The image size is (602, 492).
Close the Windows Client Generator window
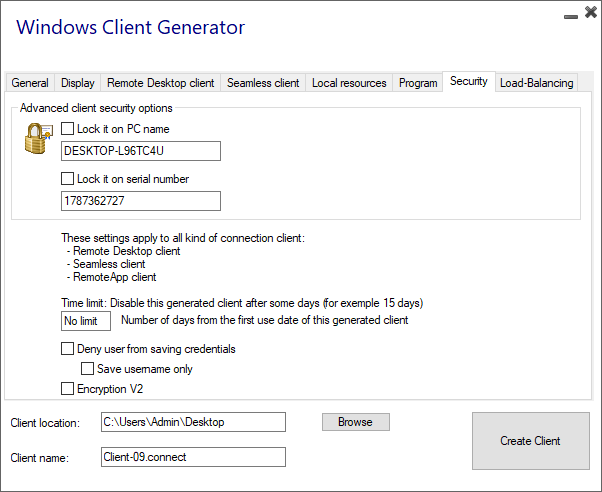(x=589, y=13)
